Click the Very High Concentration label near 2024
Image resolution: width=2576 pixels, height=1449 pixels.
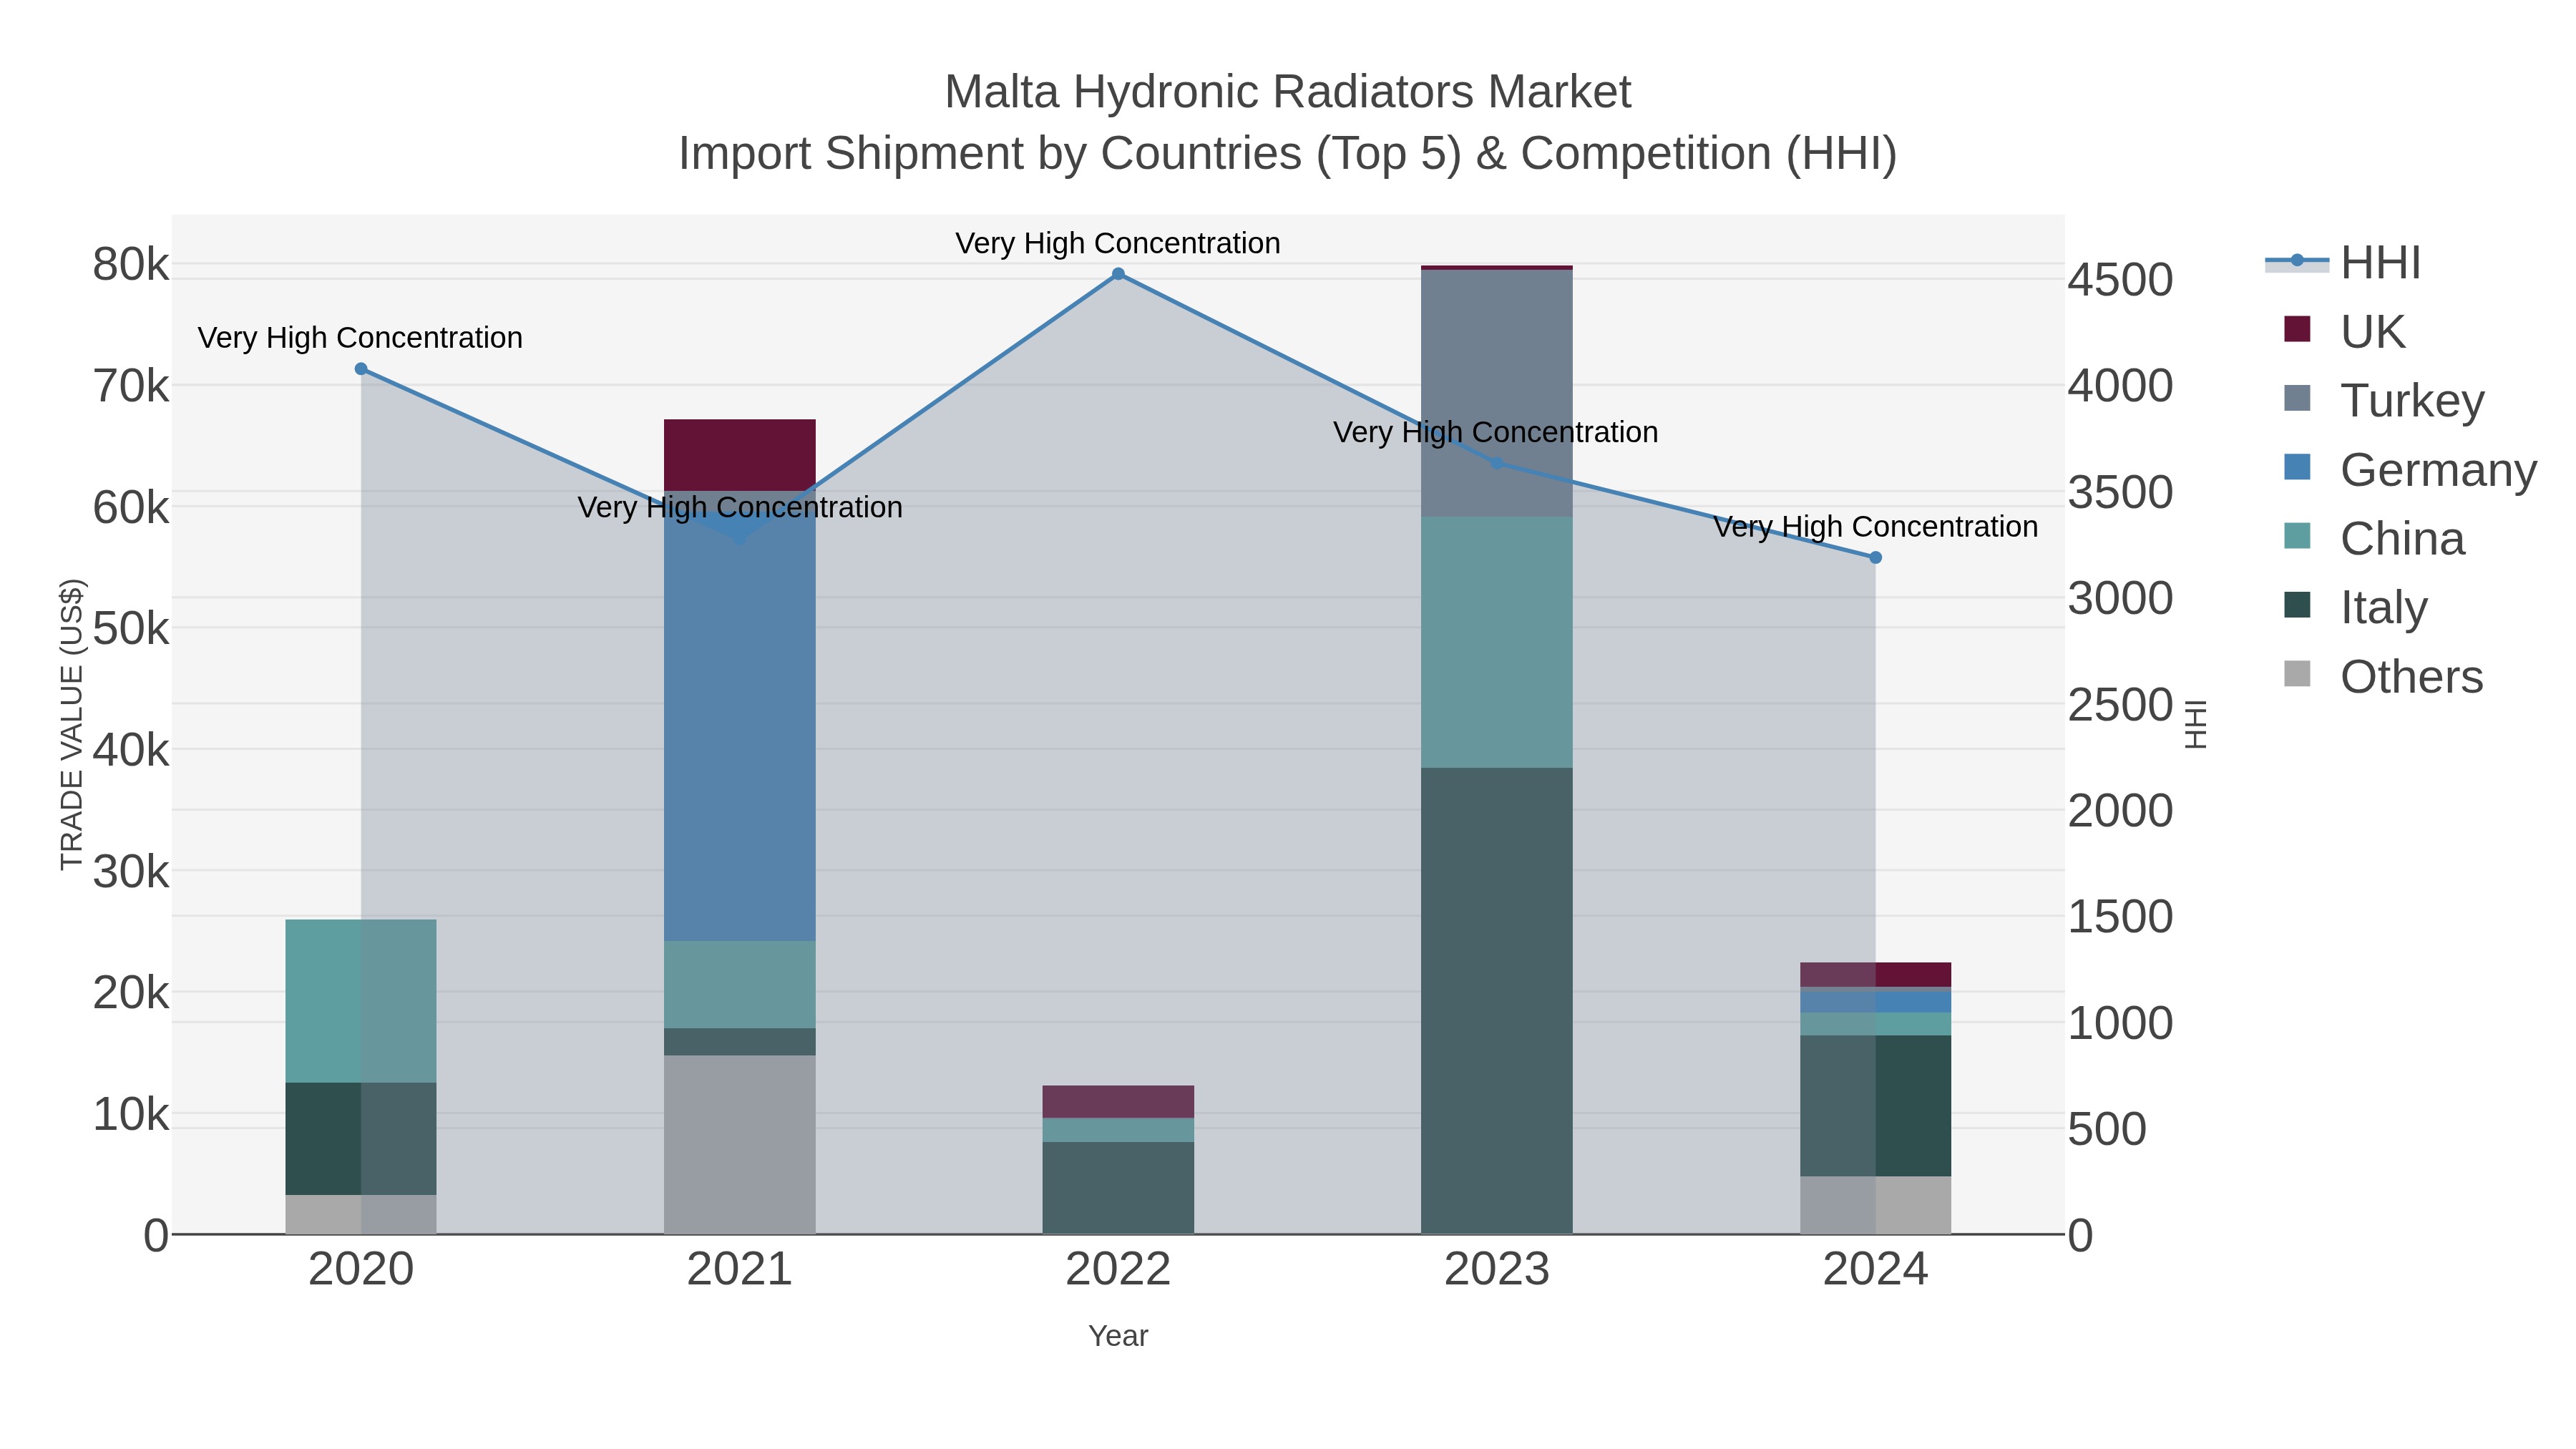coord(1875,527)
